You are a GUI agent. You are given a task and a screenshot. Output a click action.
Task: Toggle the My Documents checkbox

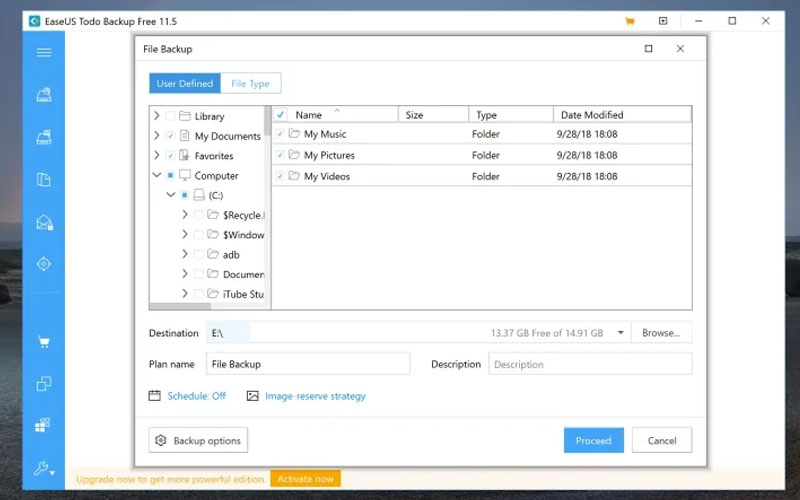(x=170, y=136)
